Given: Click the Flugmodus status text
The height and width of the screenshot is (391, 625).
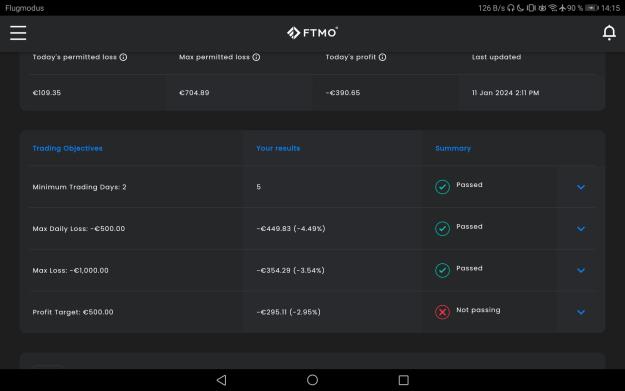Looking at the screenshot, I should (25, 8).
